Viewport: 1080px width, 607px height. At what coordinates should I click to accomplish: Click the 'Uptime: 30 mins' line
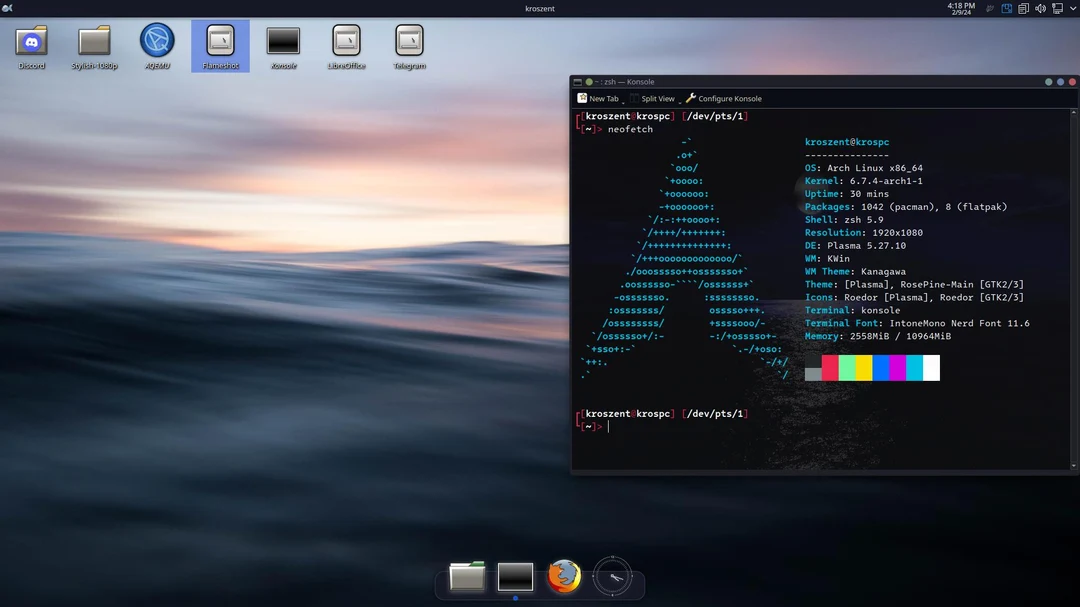(847, 194)
